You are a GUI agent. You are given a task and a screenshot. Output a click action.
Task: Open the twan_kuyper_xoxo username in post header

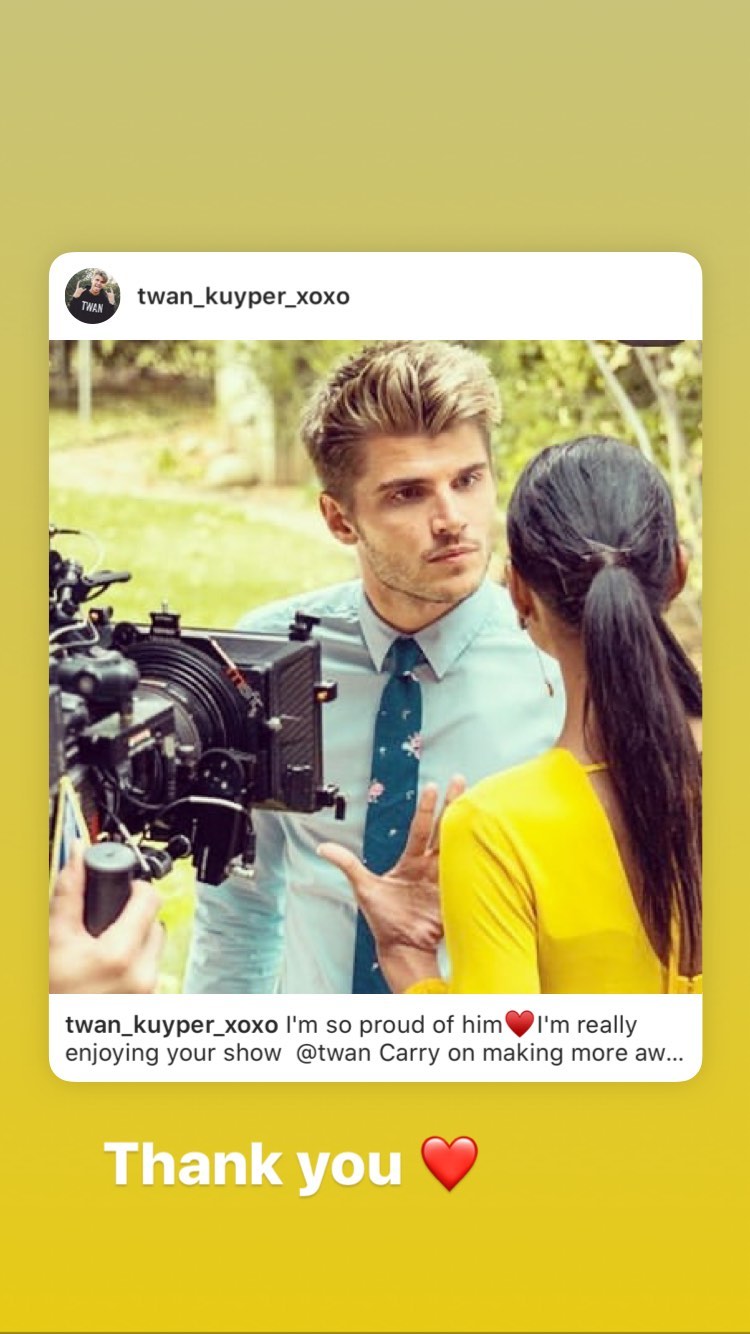(x=243, y=296)
